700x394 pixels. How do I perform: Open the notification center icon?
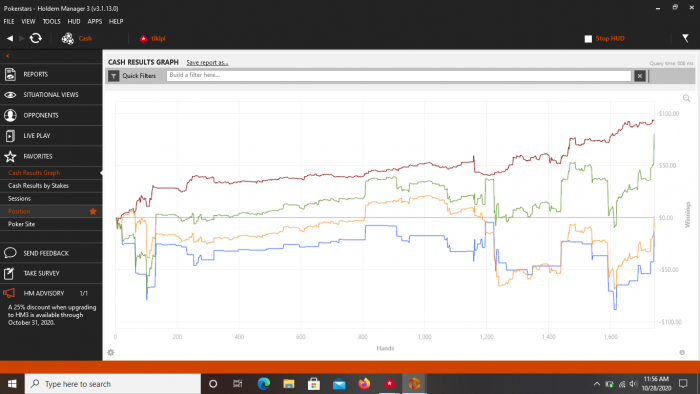pyautogui.click(x=683, y=384)
